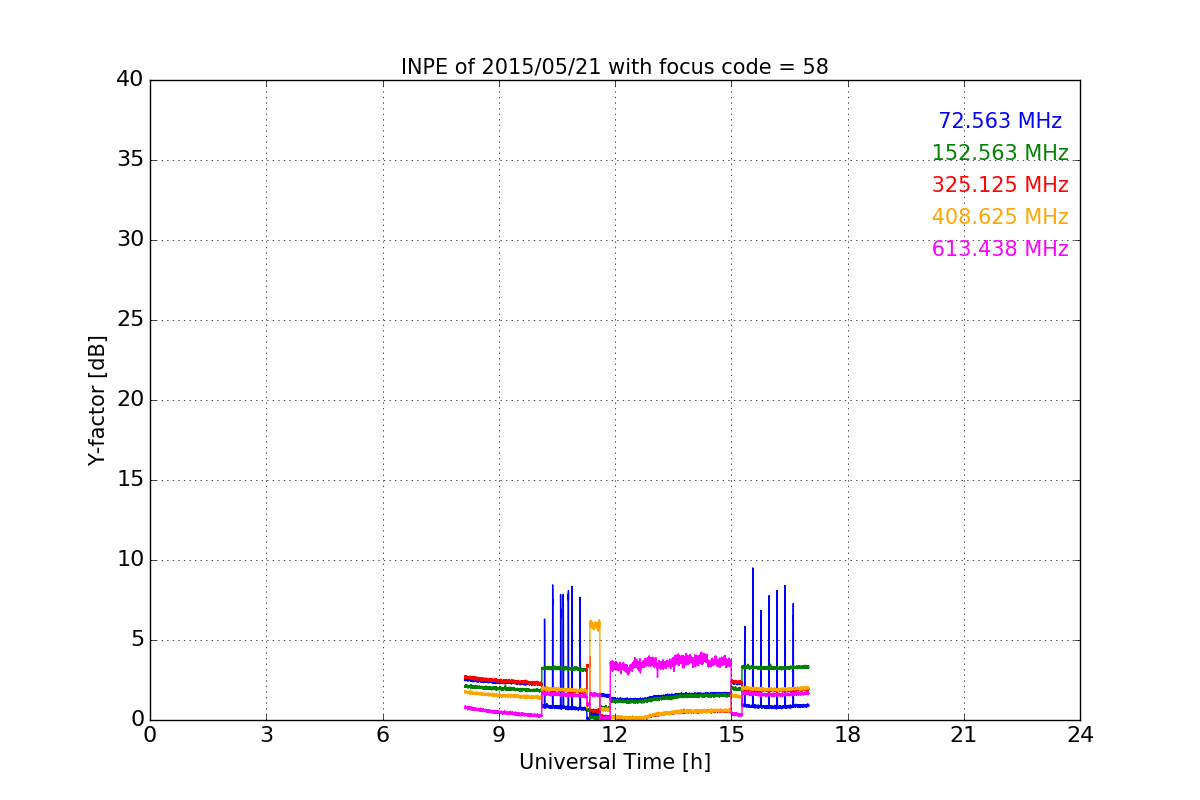Click the x-axis tick label 3
This screenshot has height=800, width=1200.
[x=266, y=735]
